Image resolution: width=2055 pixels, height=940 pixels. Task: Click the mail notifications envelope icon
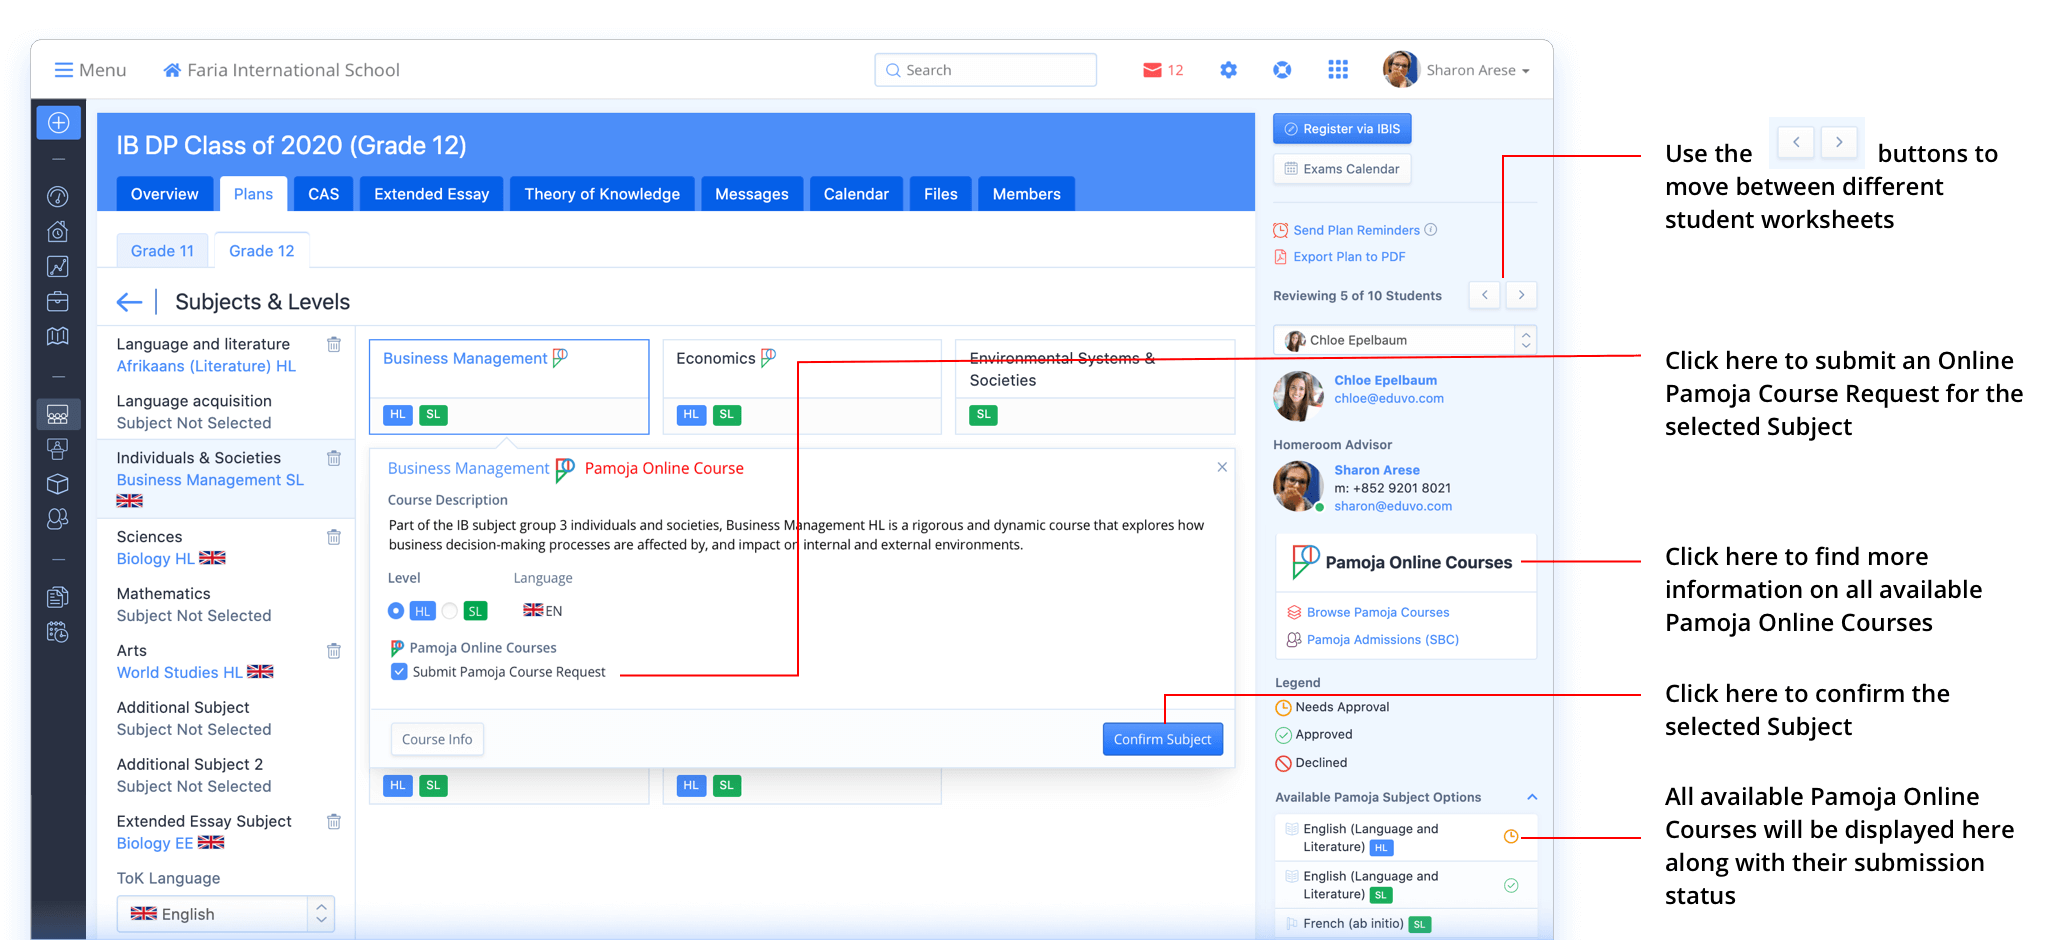[1152, 70]
